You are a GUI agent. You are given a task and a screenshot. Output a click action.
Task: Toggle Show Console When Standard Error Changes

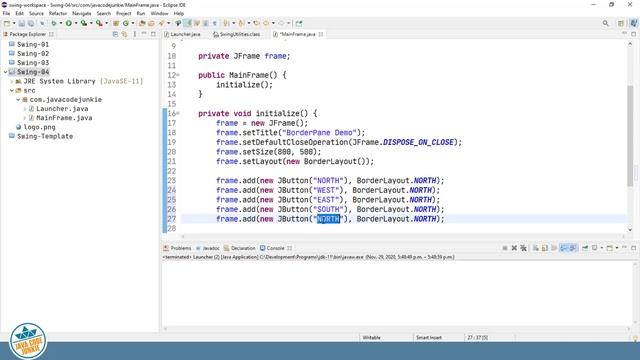(x=573, y=248)
